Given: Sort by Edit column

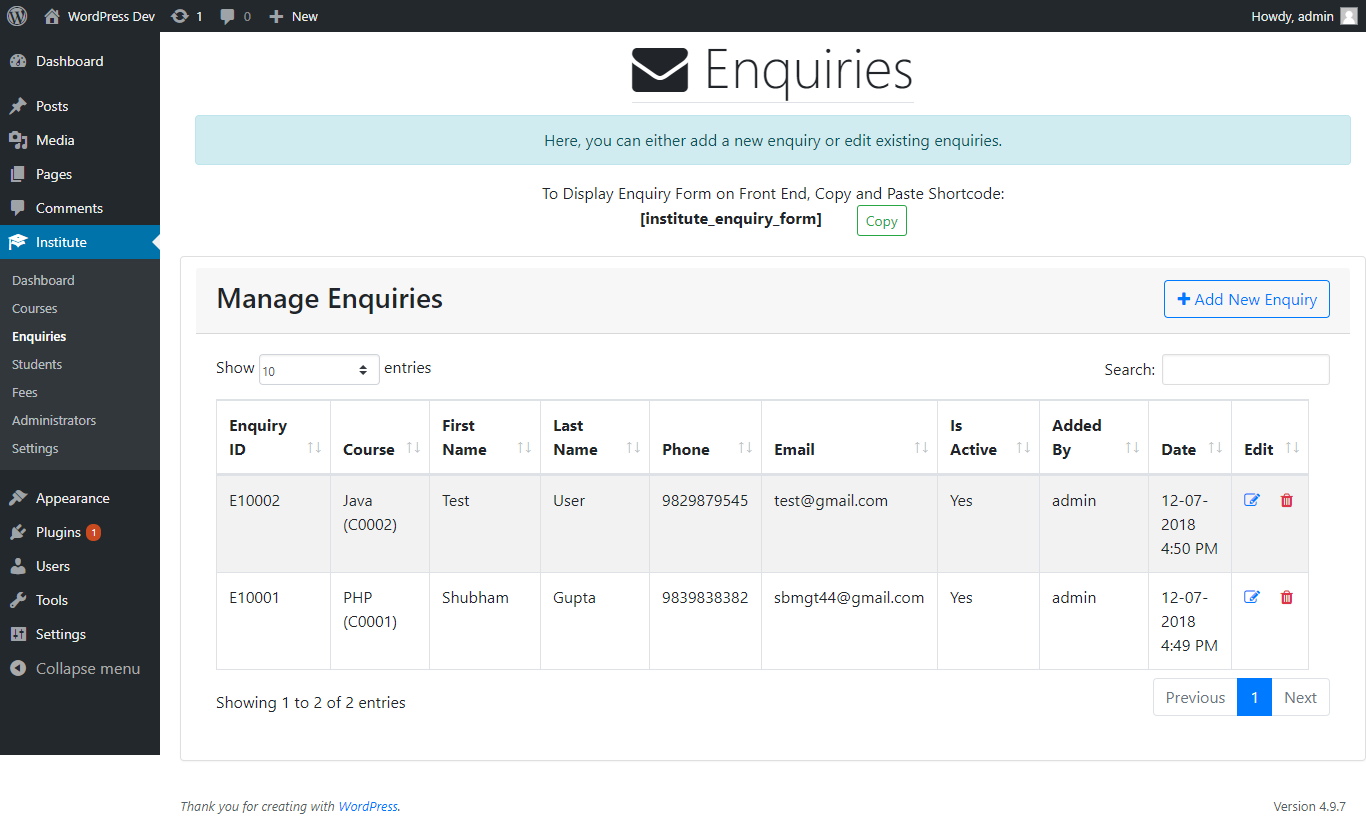Looking at the screenshot, I should point(1270,437).
